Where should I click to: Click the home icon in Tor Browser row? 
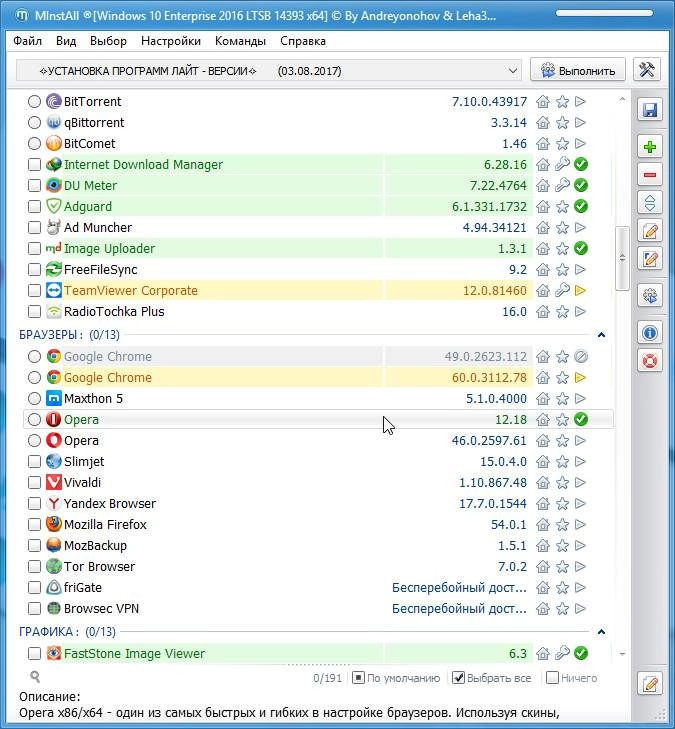543,567
